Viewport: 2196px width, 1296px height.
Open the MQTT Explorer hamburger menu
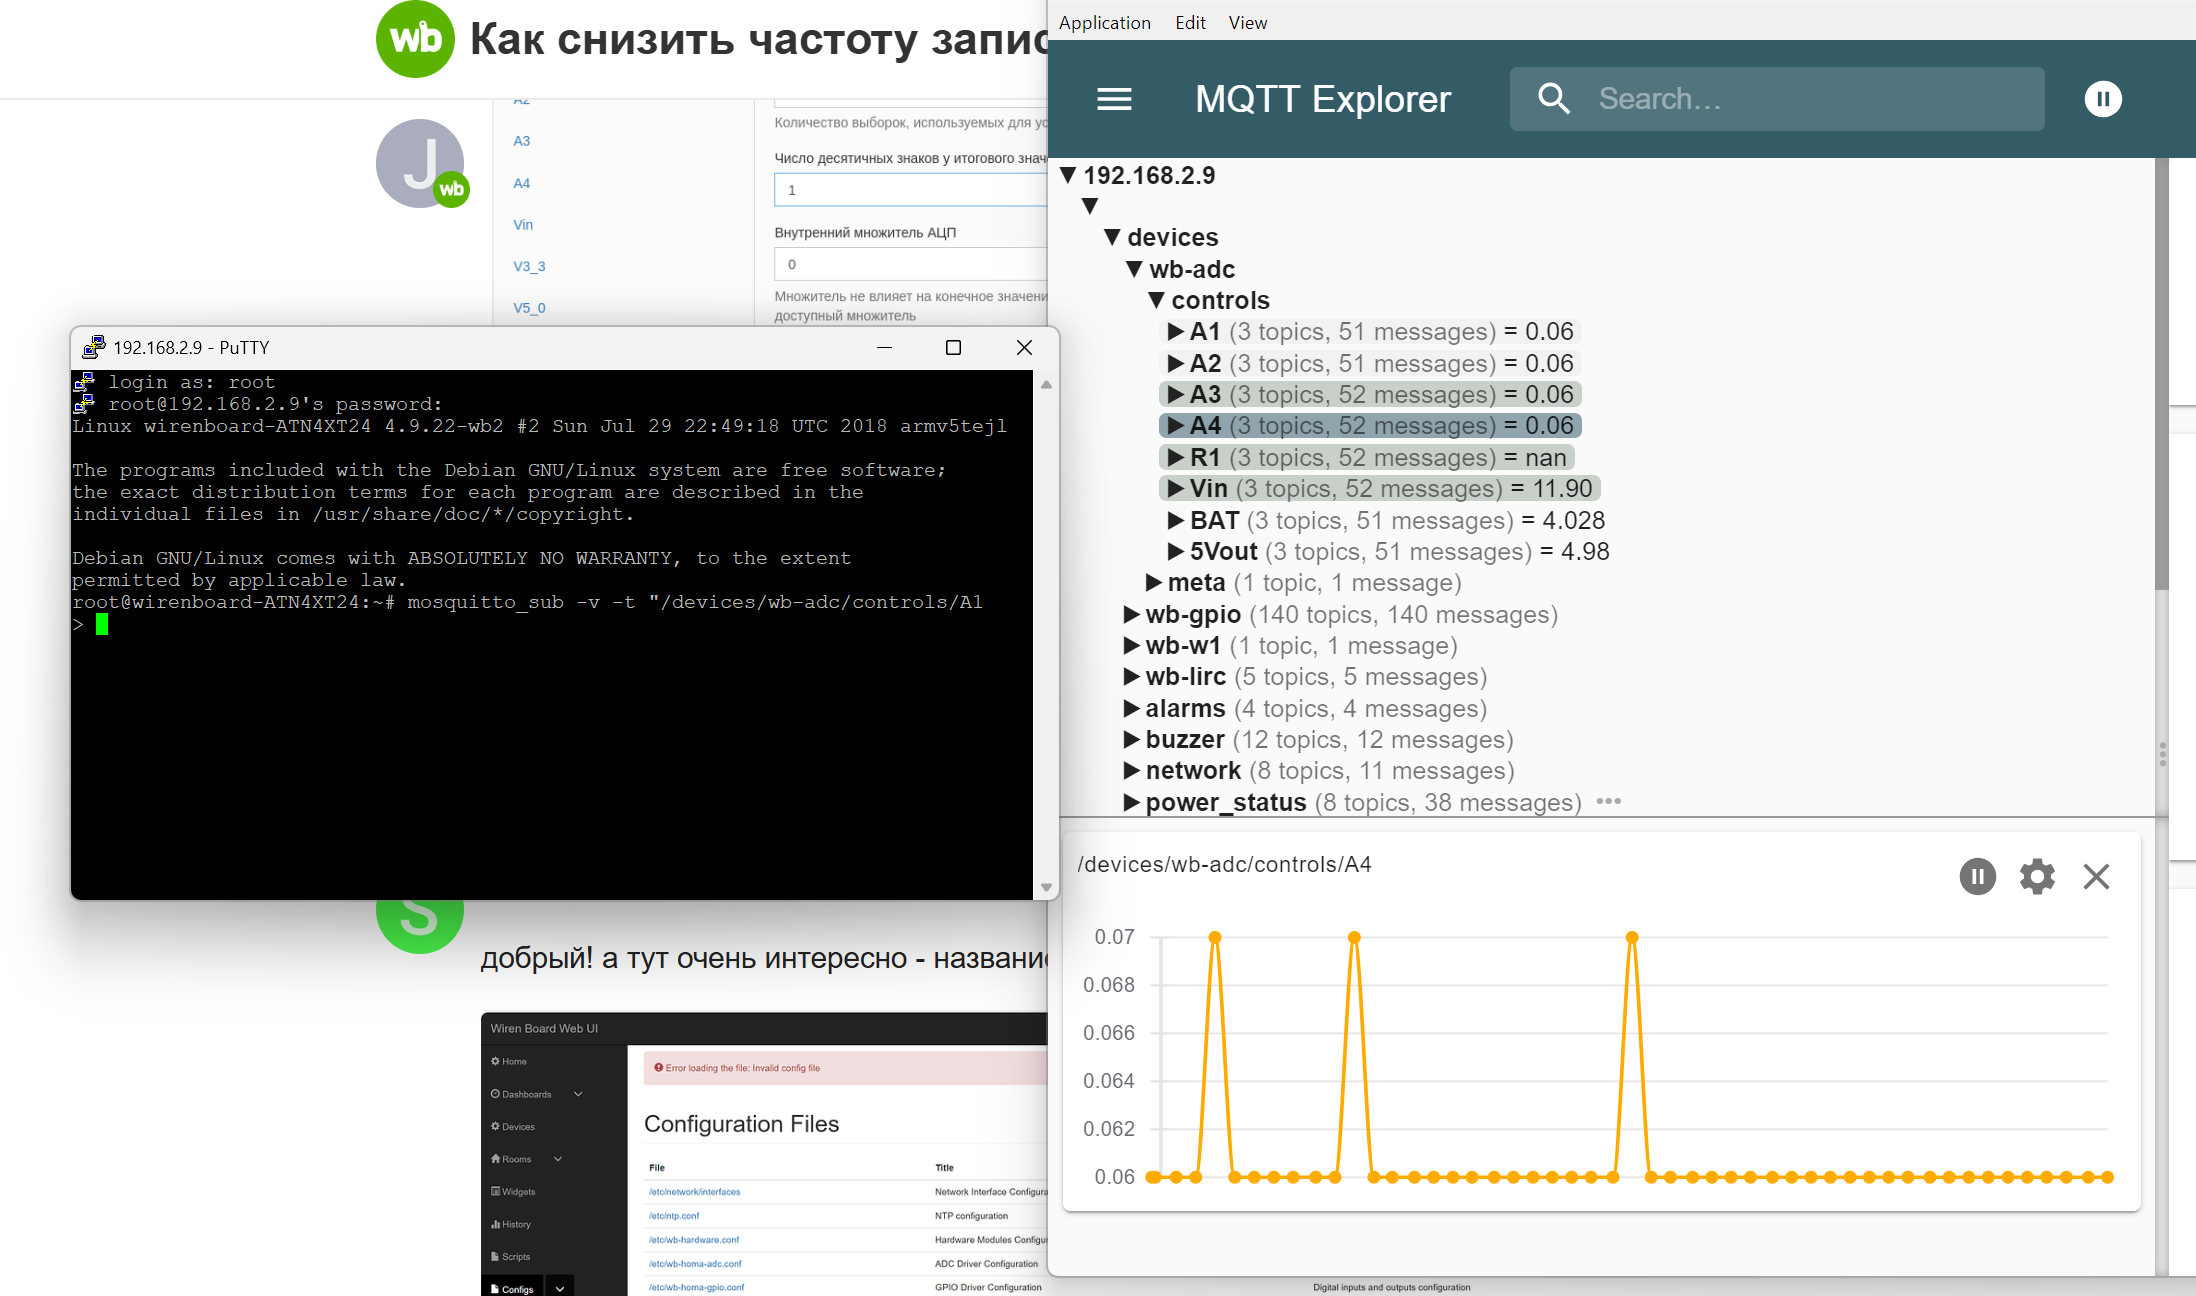(x=1114, y=99)
